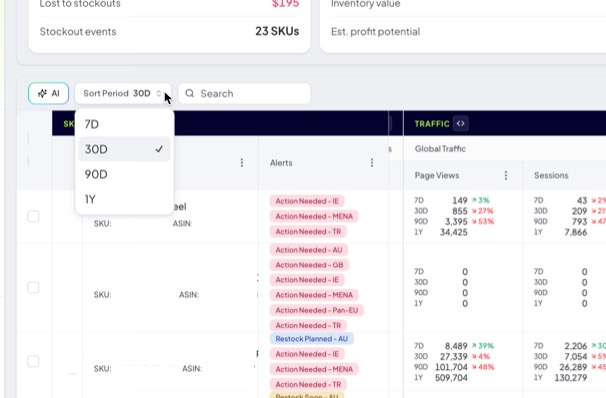Select 30D in the sort period menu
Screen dimensions: 606x398
tap(124, 149)
